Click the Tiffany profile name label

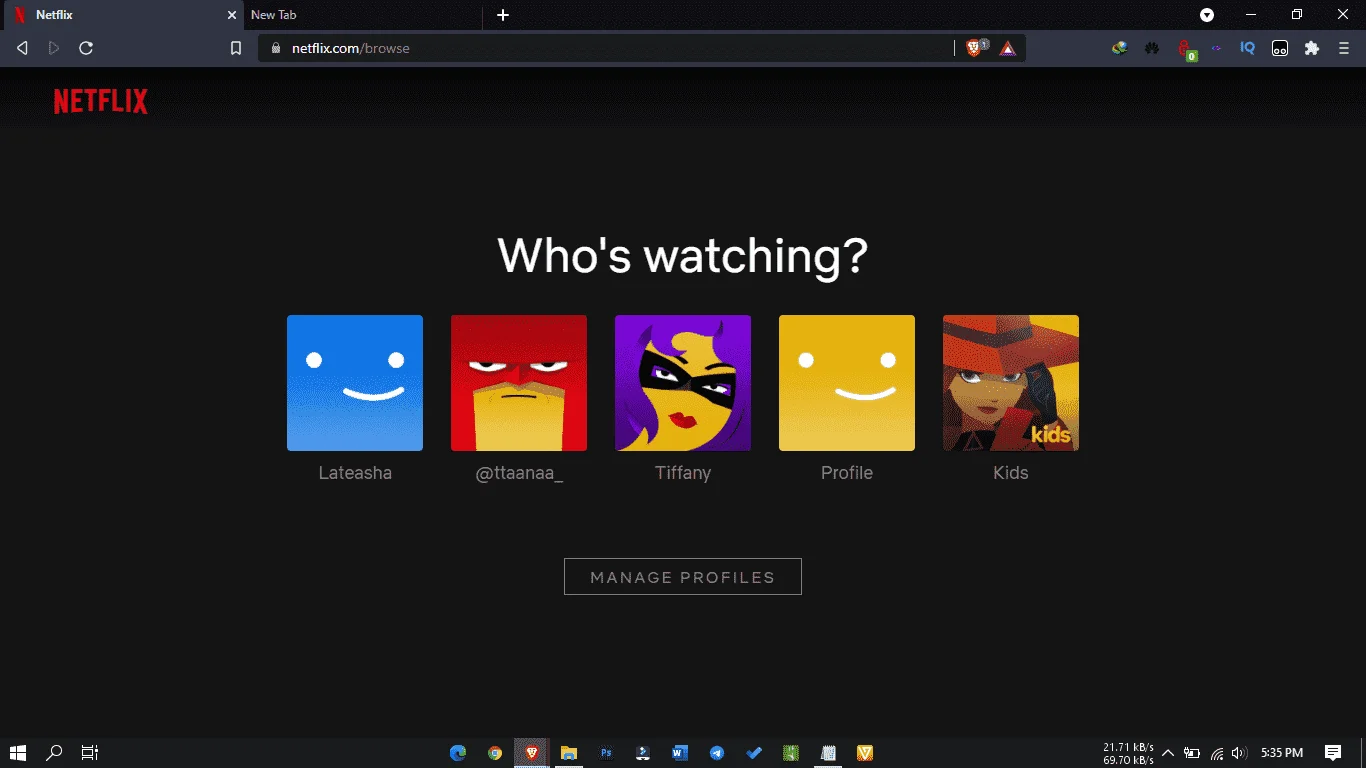[683, 473]
